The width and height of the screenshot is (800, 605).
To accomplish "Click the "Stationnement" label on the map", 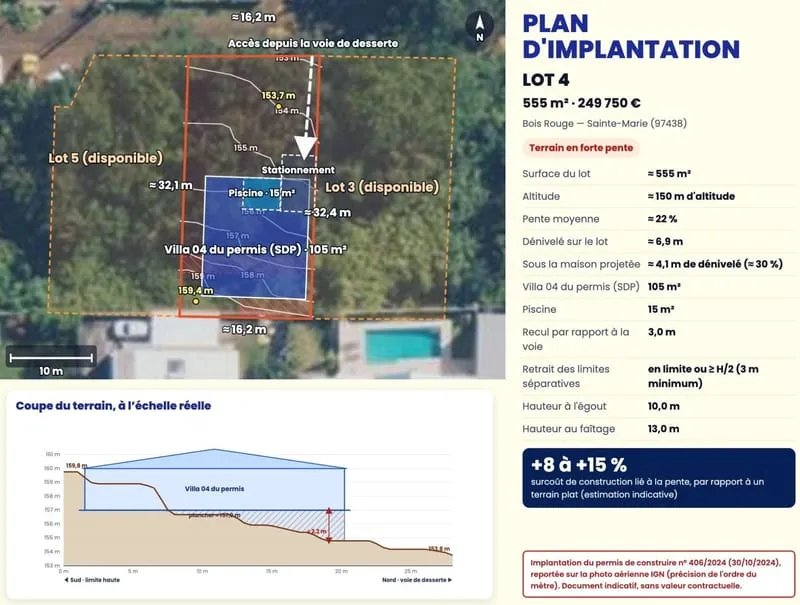I will 298,170.
